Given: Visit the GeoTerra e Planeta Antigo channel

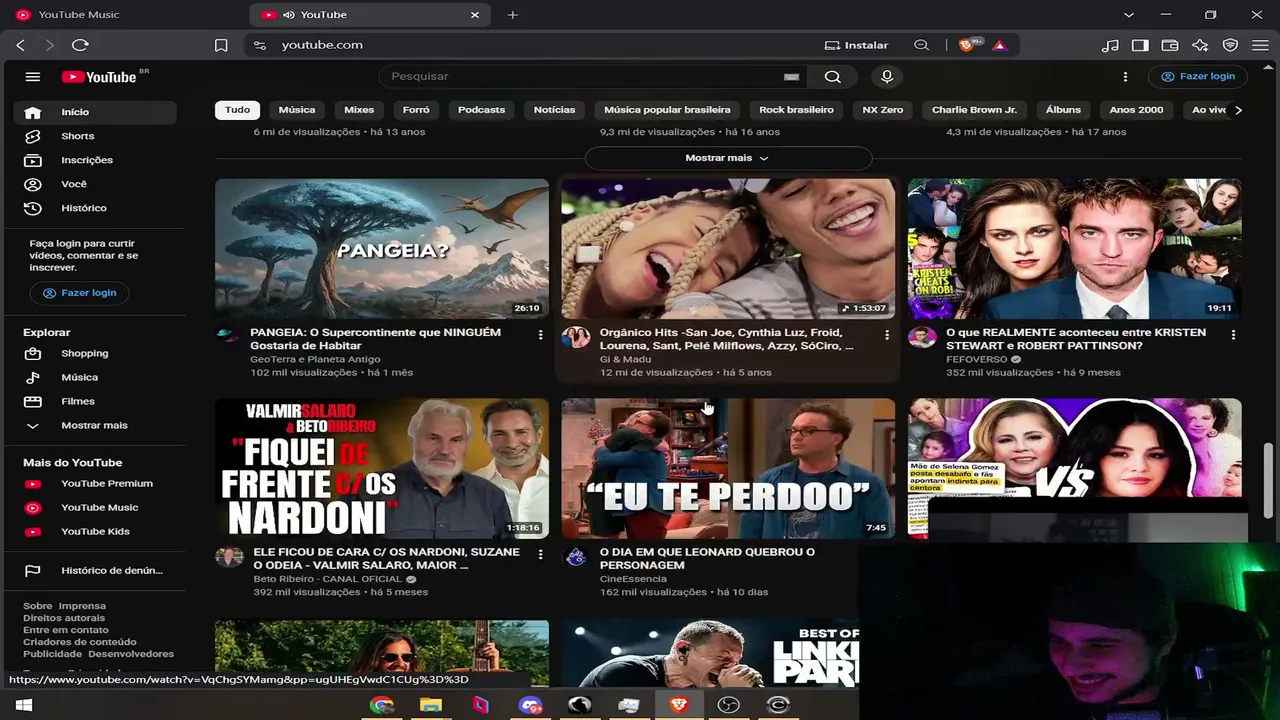Looking at the screenshot, I should tap(315, 359).
